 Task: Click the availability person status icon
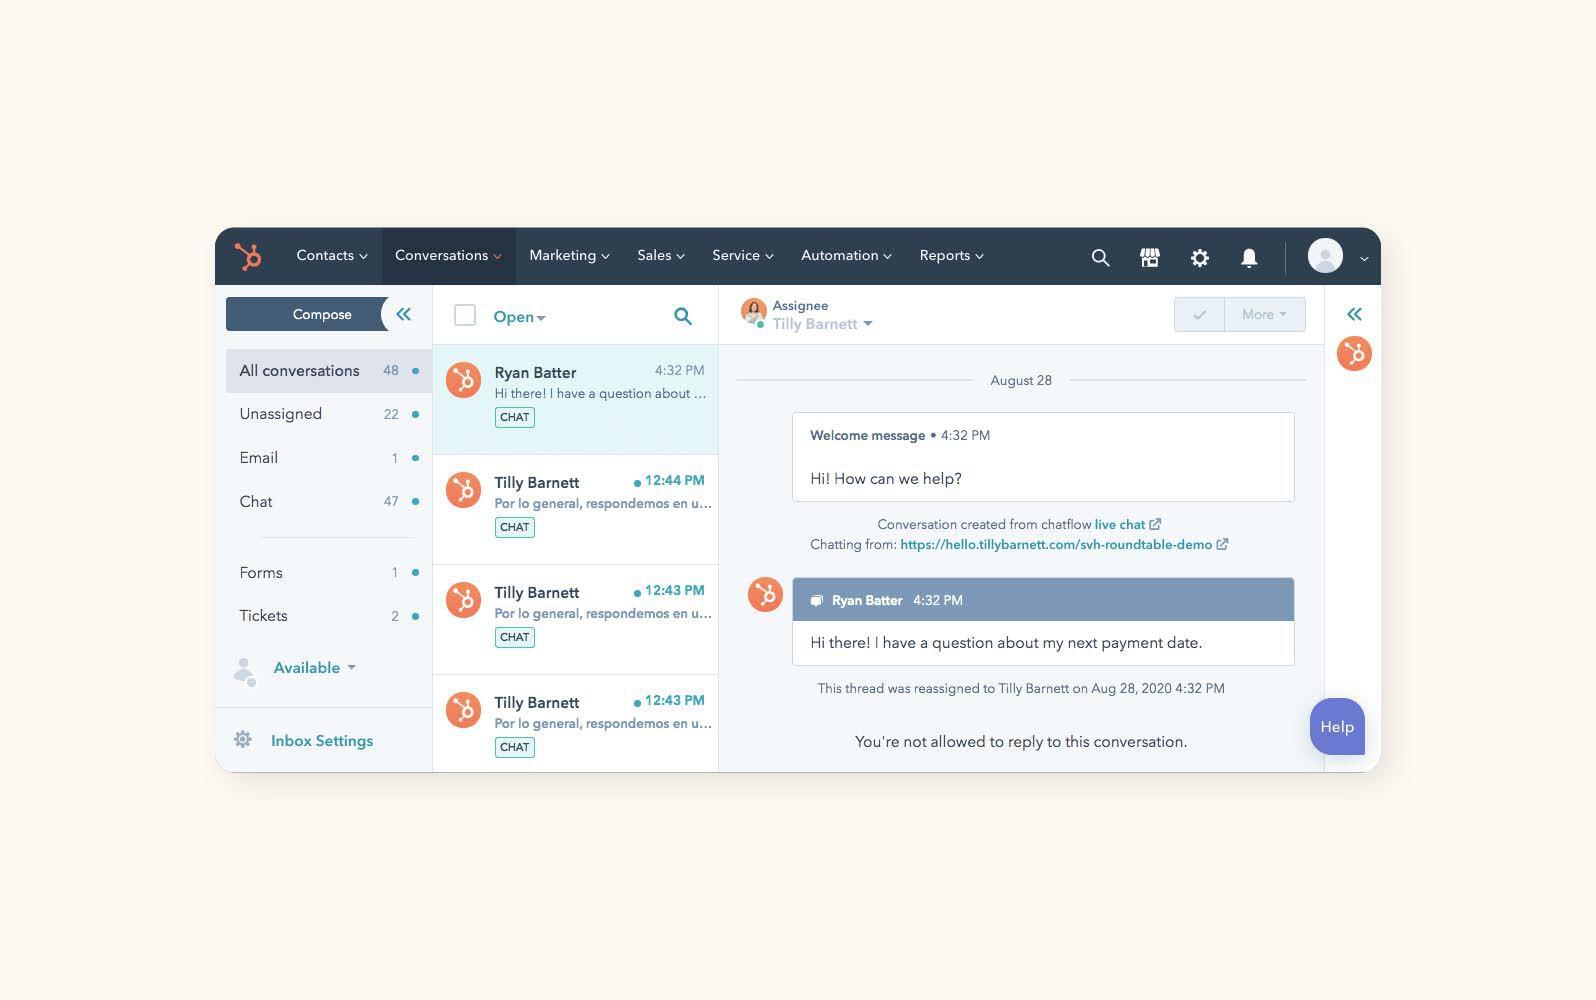click(244, 670)
